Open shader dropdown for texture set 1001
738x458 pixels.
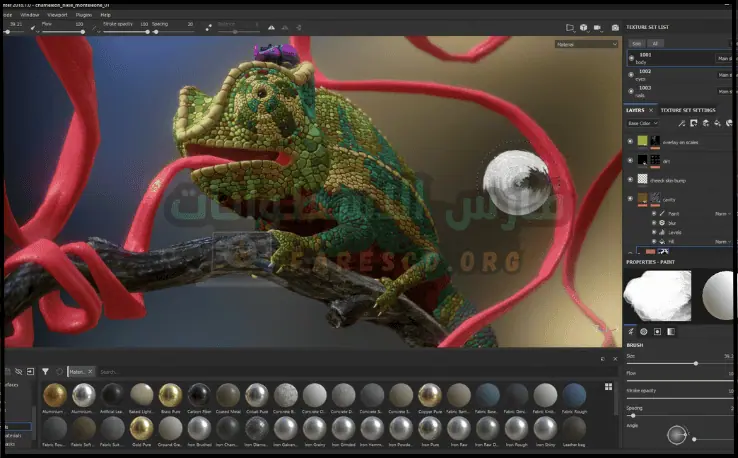[725, 59]
